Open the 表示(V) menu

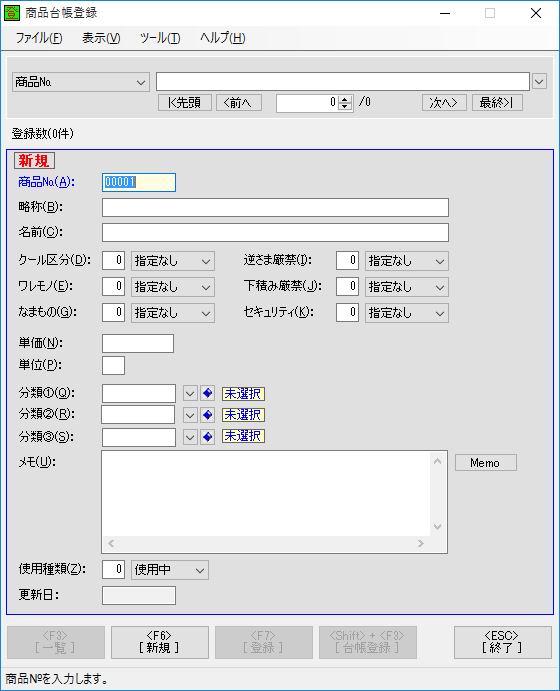pos(101,38)
